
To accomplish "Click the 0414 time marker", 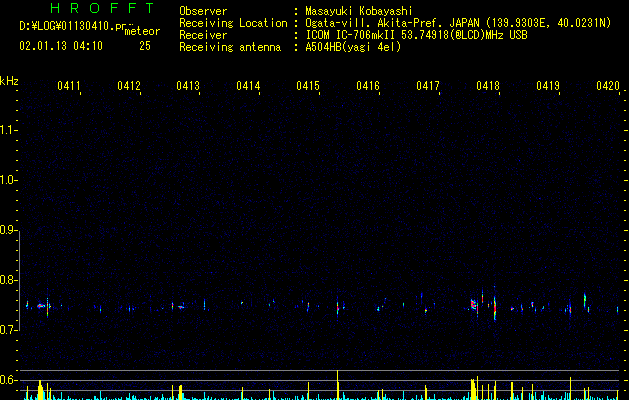I will click(248, 86).
